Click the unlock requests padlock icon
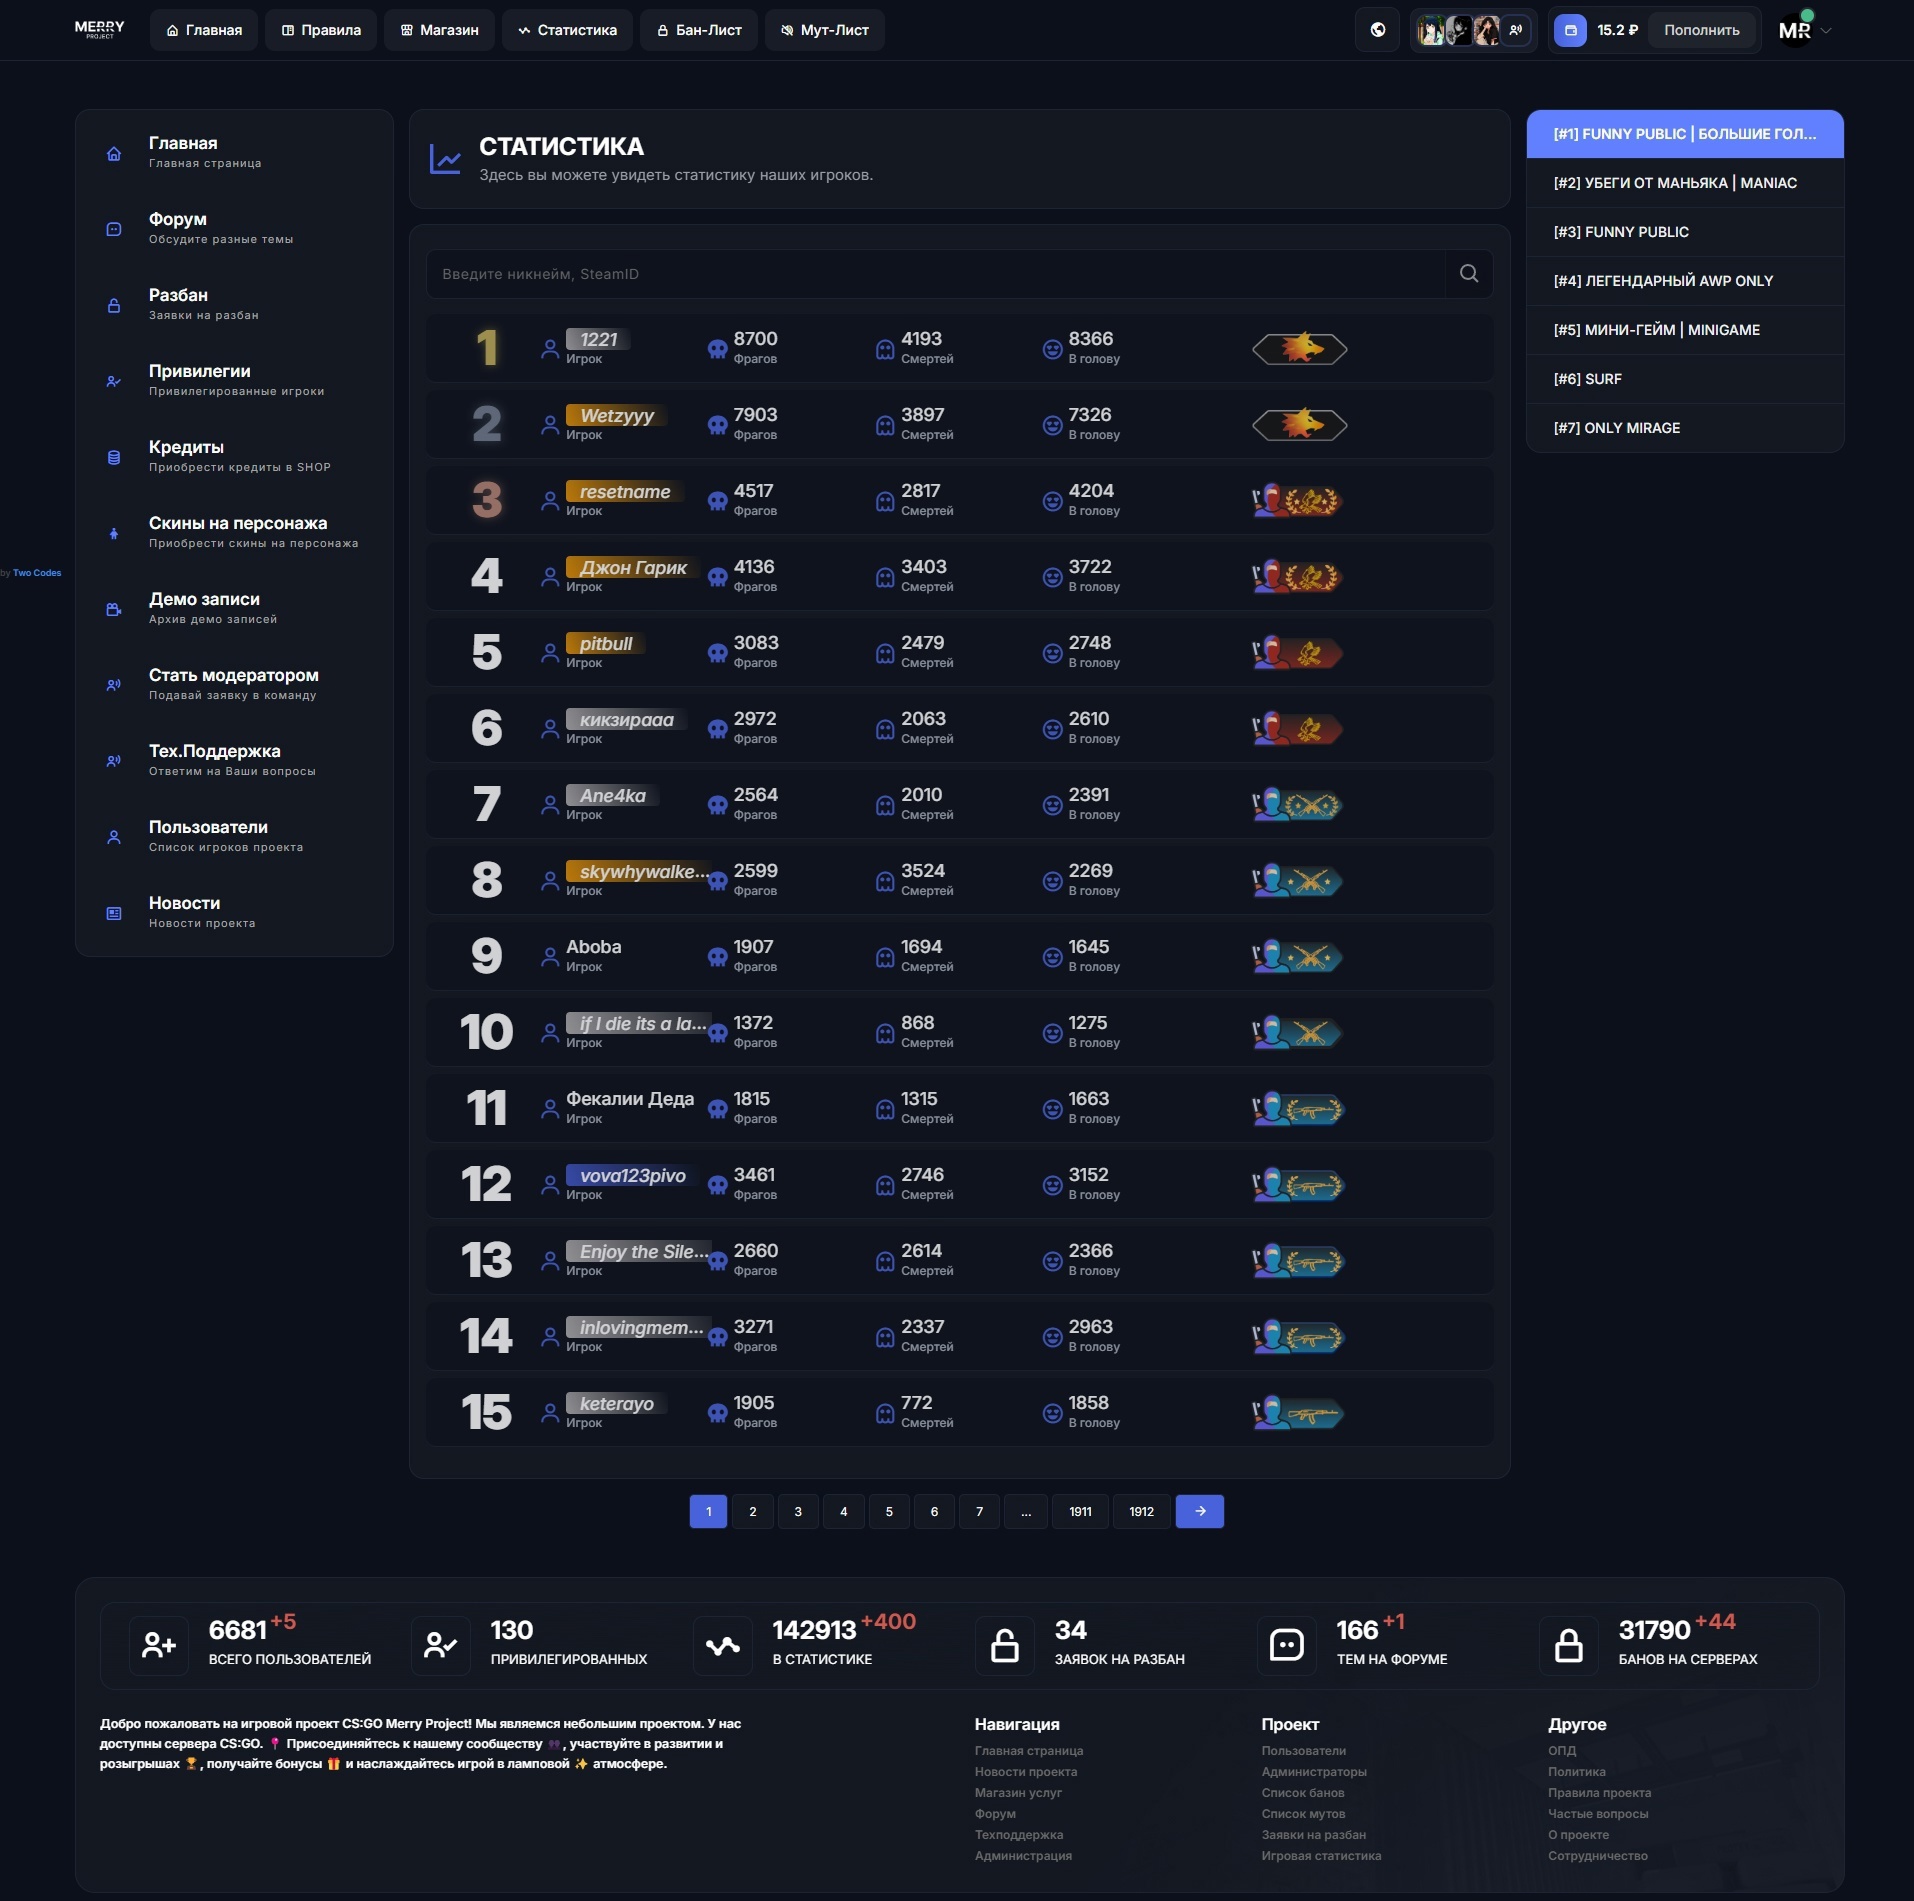The width and height of the screenshot is (1914, 1901). 1004,1645
